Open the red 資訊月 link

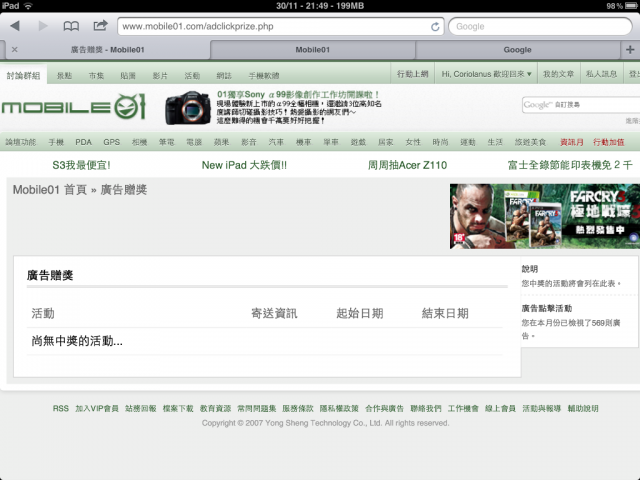(571, 142)
